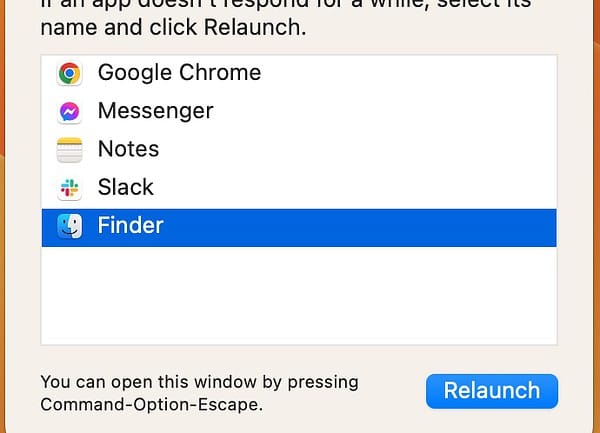Click the Finder face icon
The image size is (600, 433).
[x=69, y=226]
